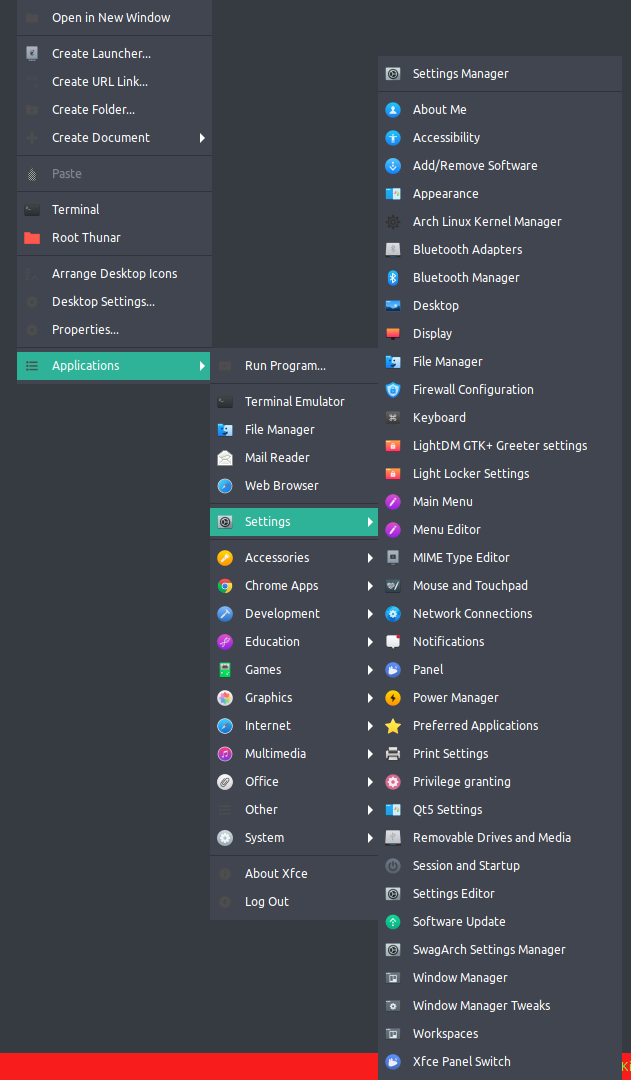Select the Web Browser globe icon
This screenshot has width=631, height=1080.
pos(224,485)
